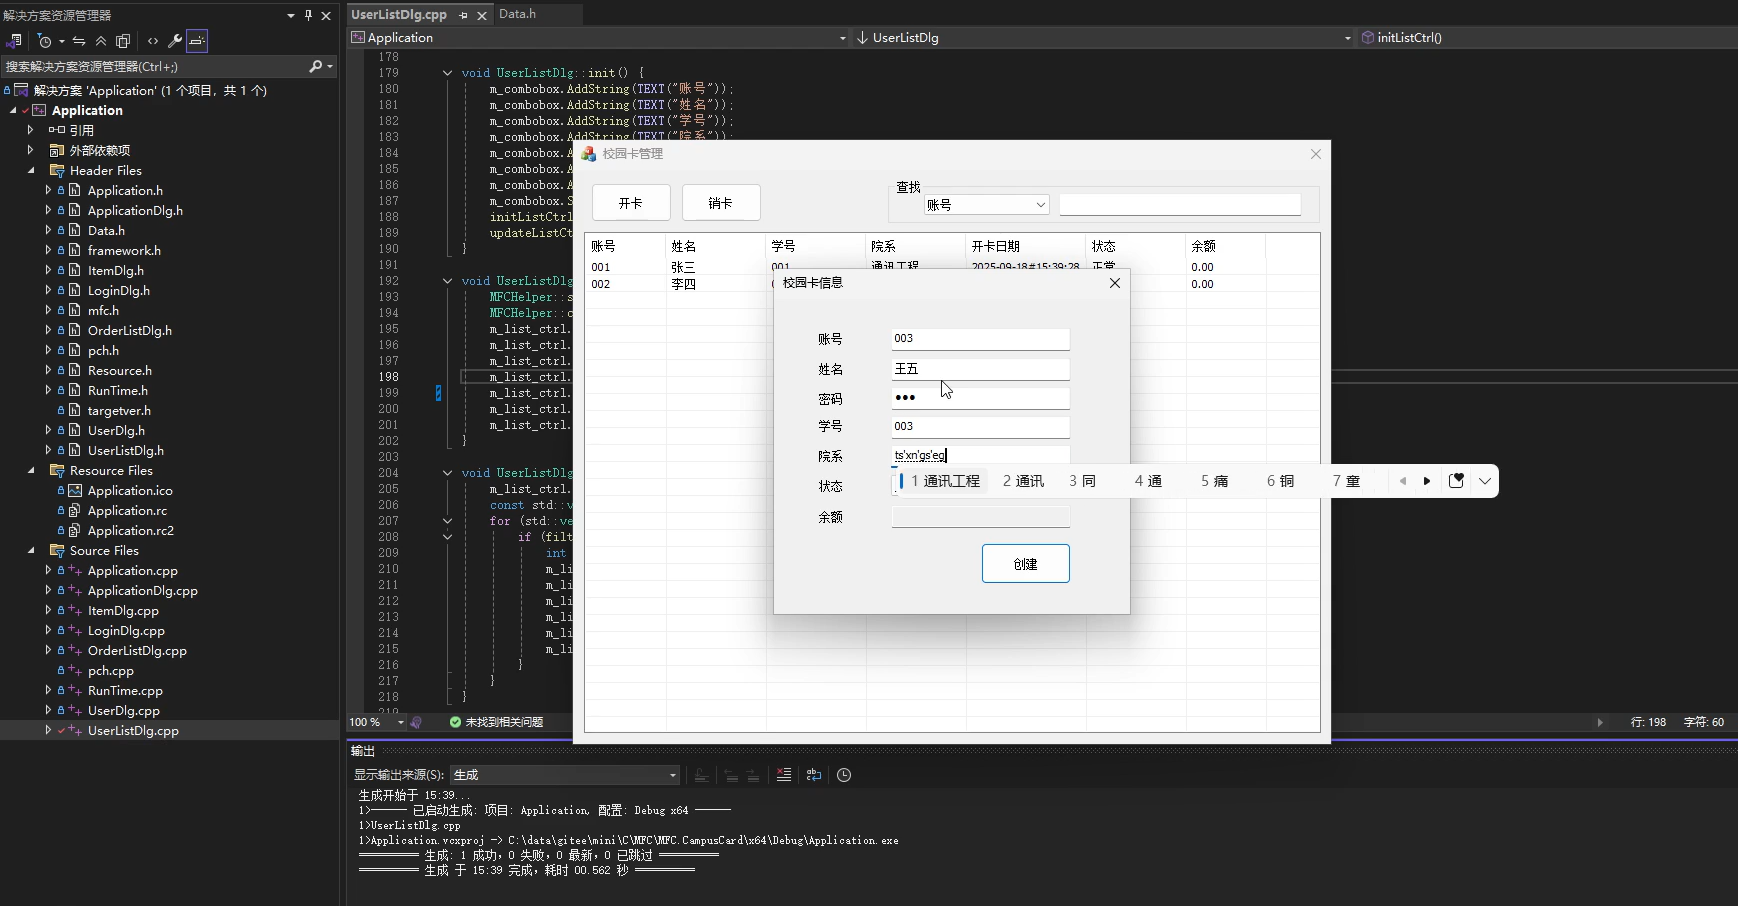1738x906 pixels.
Task: Click the 创建 button
Action: 1025,564
